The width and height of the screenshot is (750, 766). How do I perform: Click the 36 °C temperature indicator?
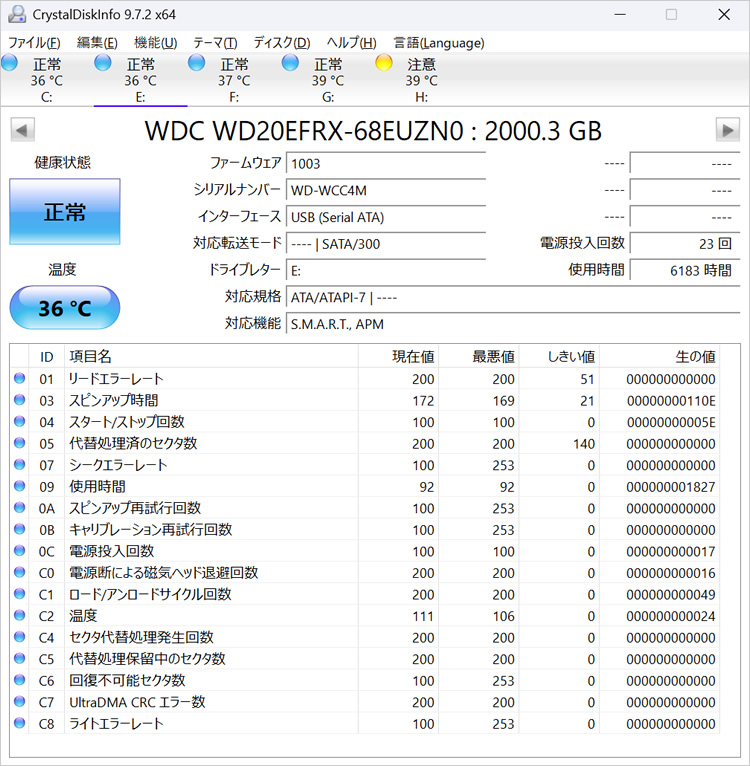point(65,308)
